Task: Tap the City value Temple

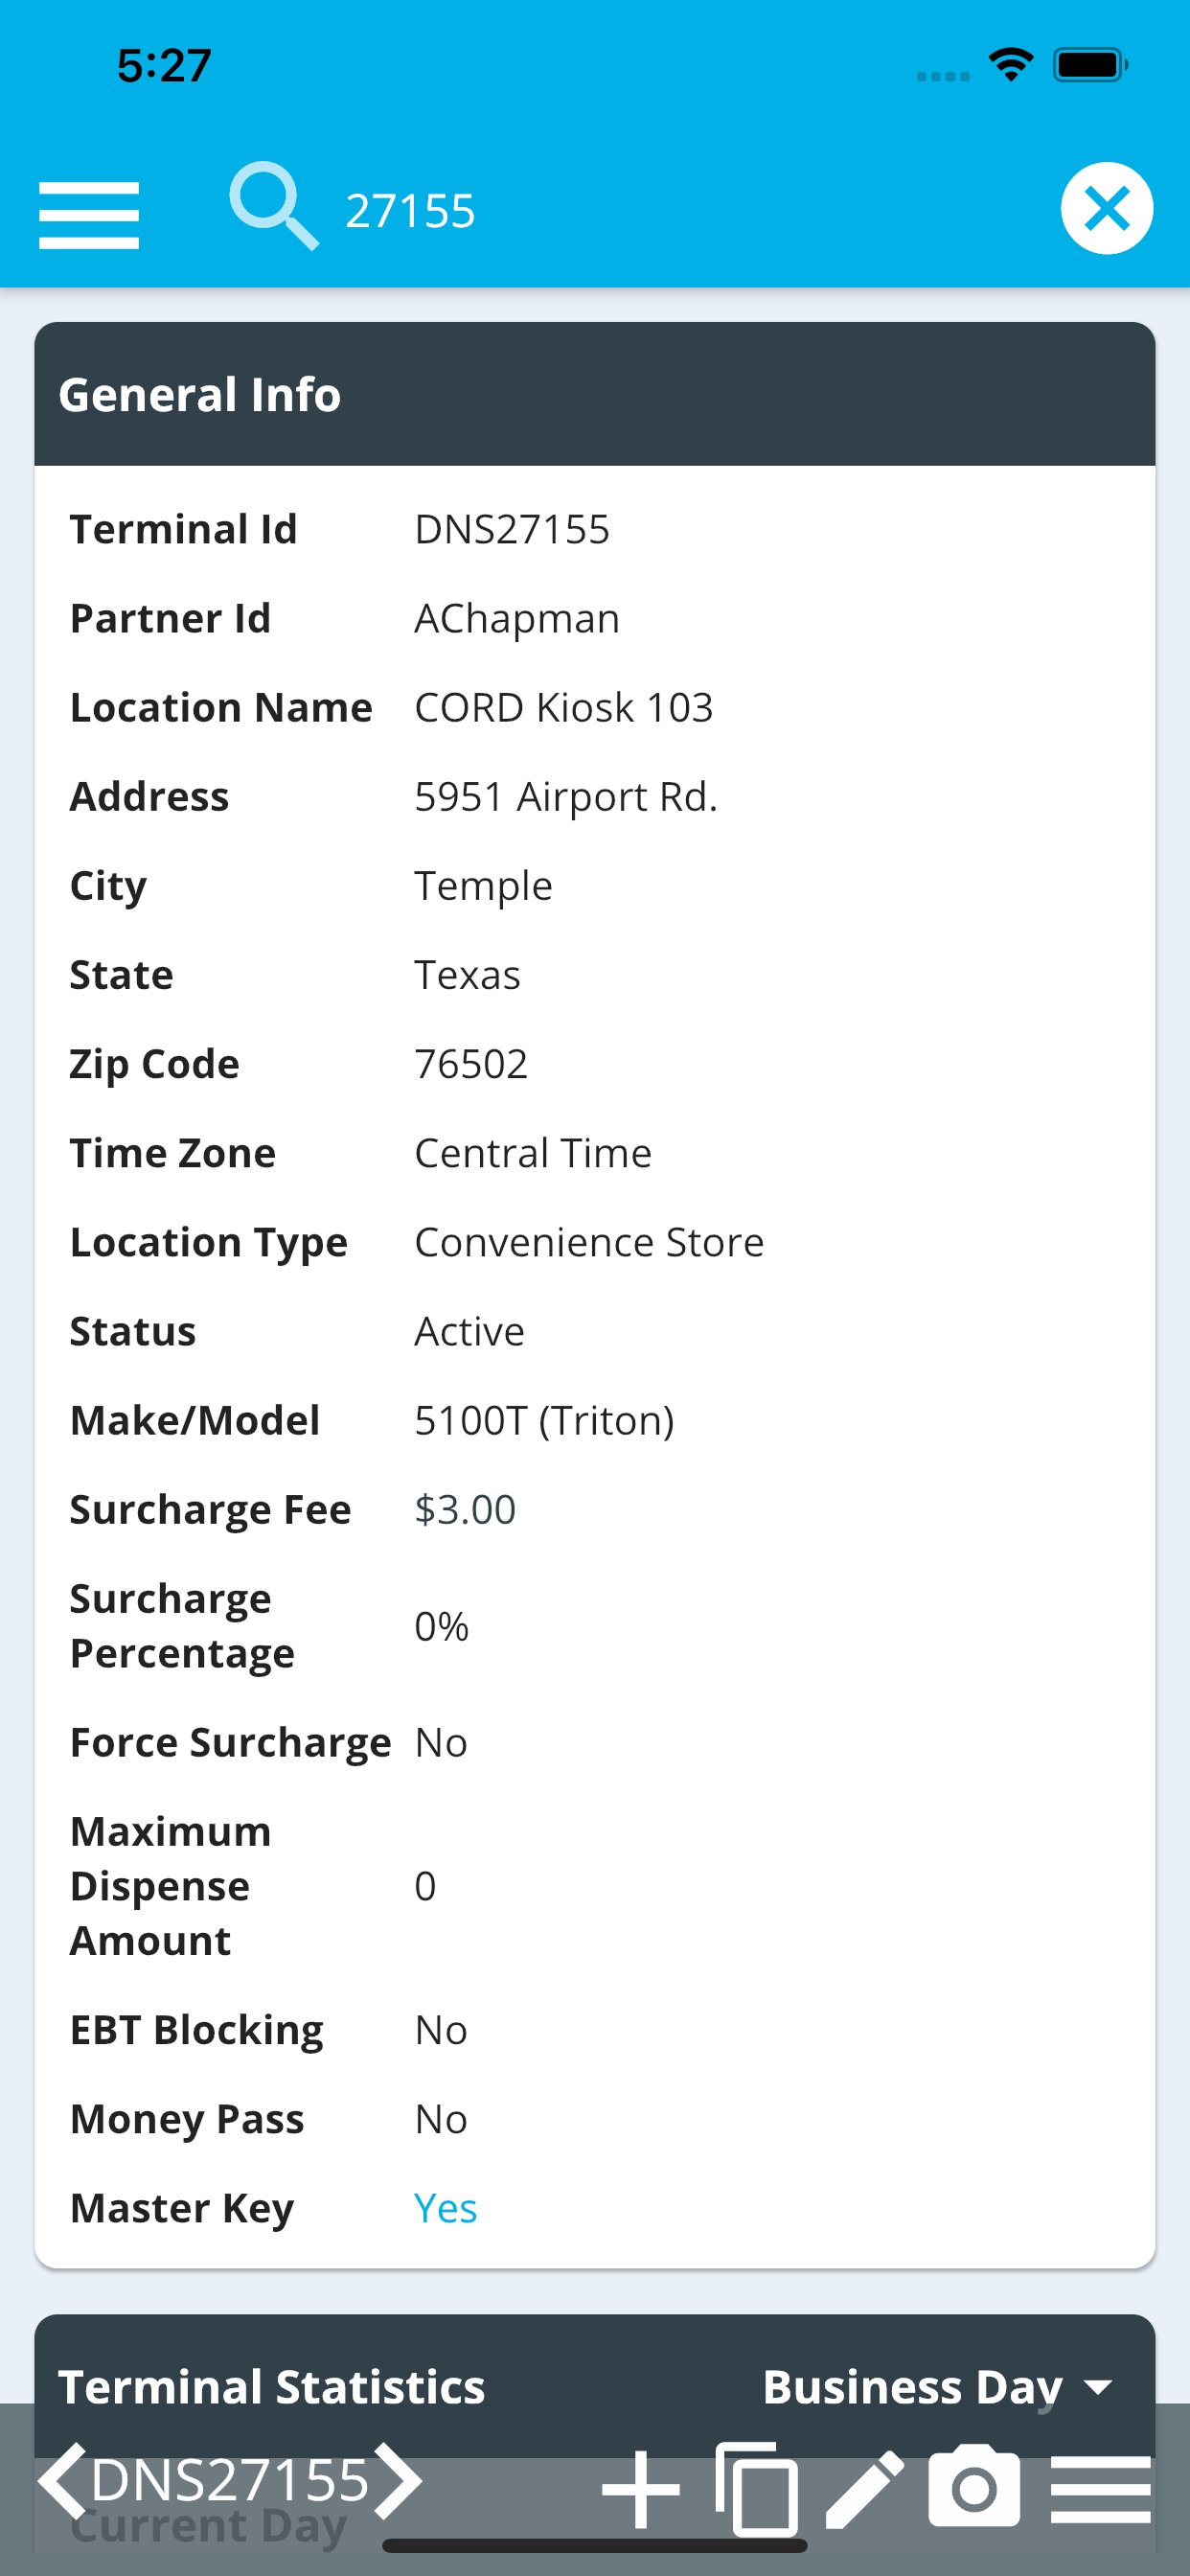Action: pos(483,887)
